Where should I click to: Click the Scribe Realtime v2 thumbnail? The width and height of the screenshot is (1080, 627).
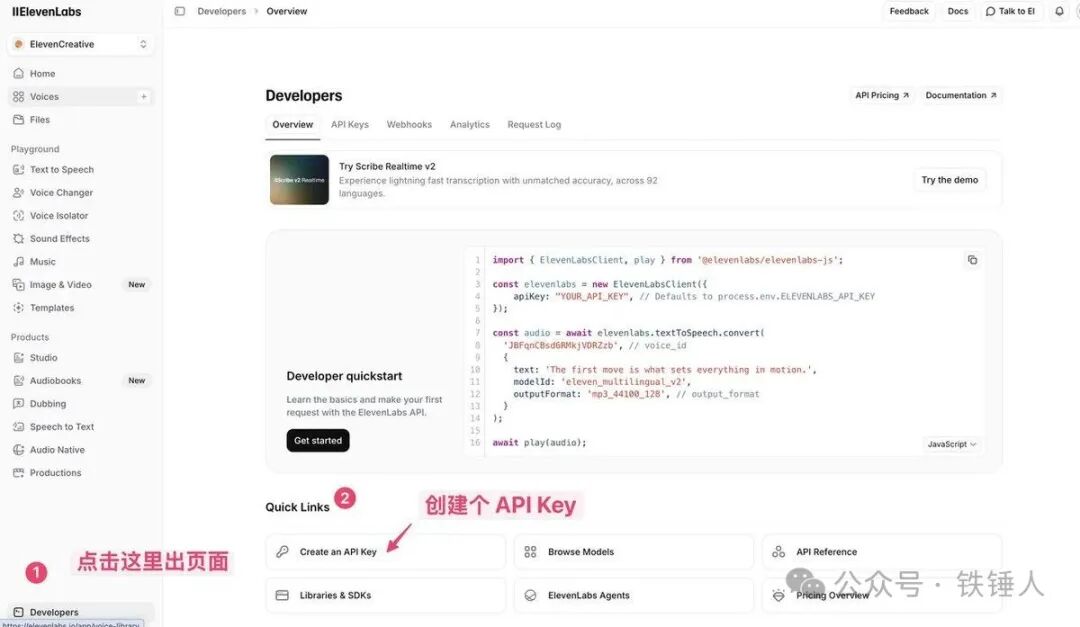tap(299, 180)
